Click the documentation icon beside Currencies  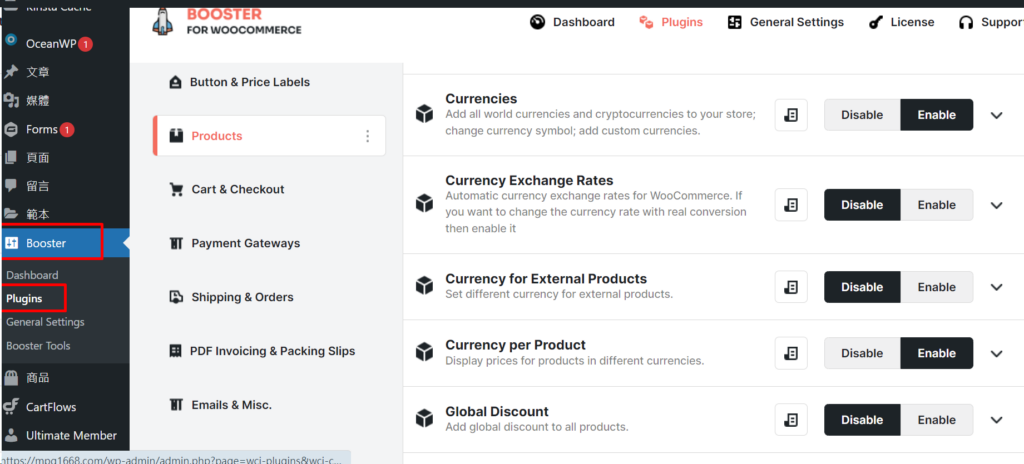791,115
